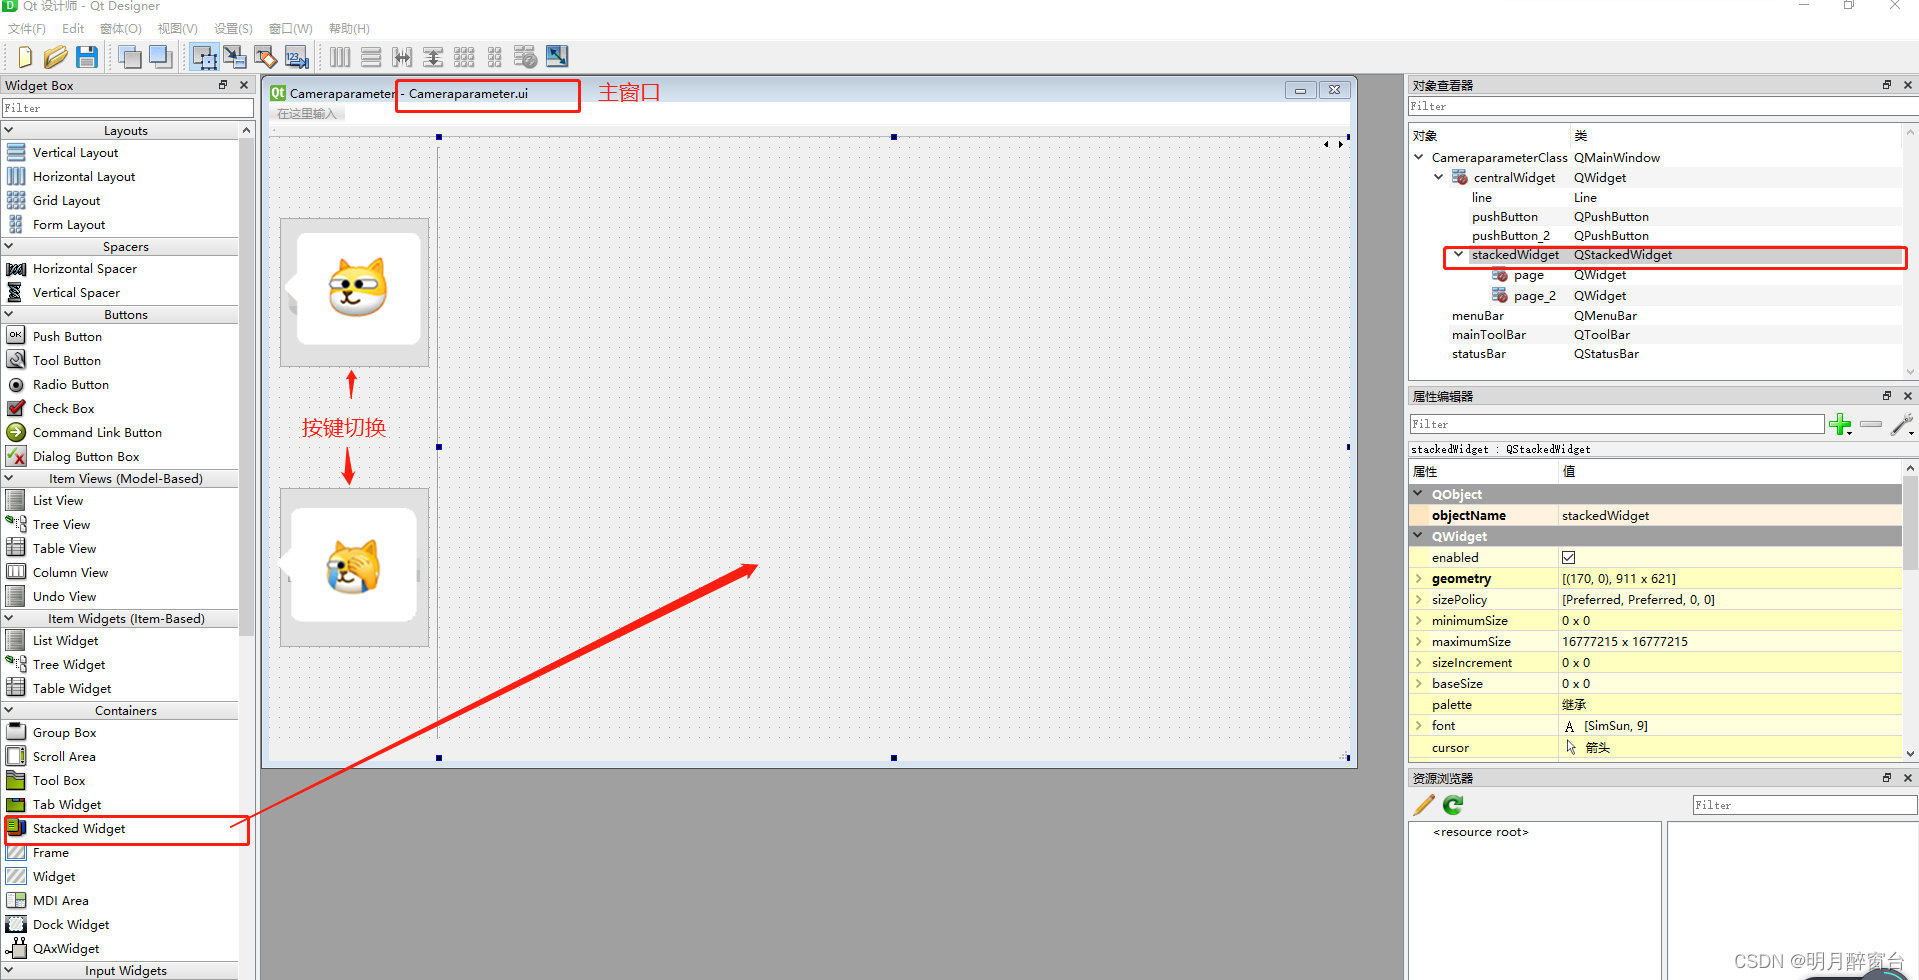Apply Lay Out Vertically toolbar icon
This screenshot has height=980, width=1919.
(371, 57)
